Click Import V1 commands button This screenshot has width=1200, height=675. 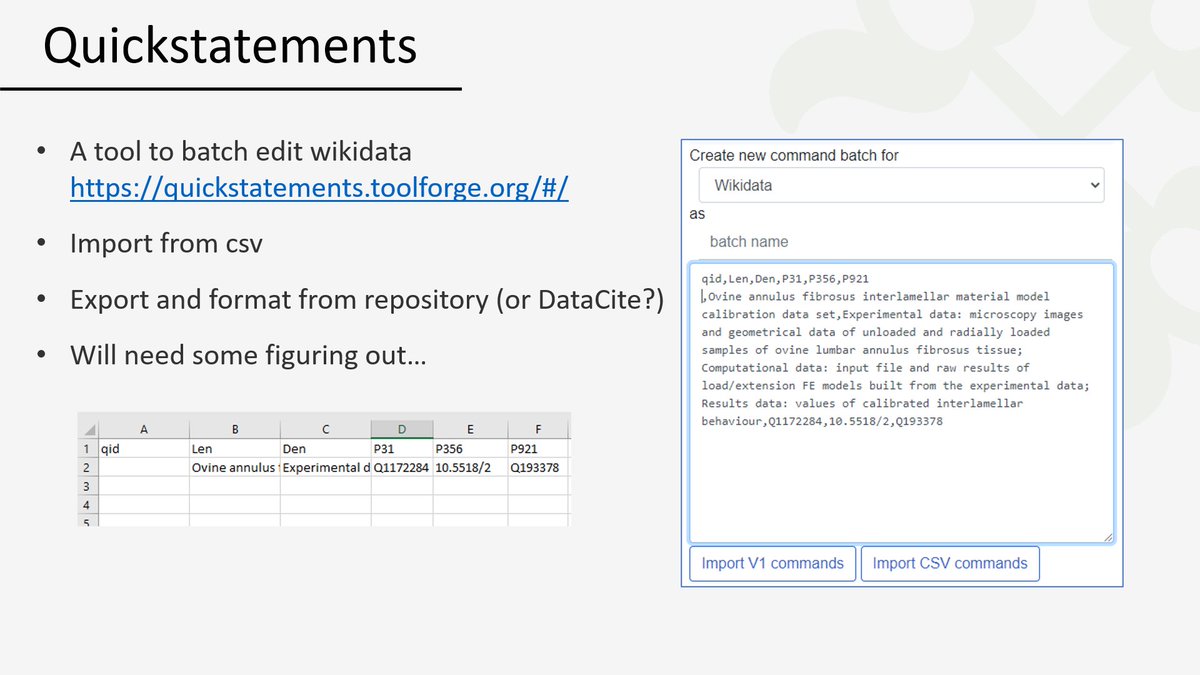(x=772, y=563)
